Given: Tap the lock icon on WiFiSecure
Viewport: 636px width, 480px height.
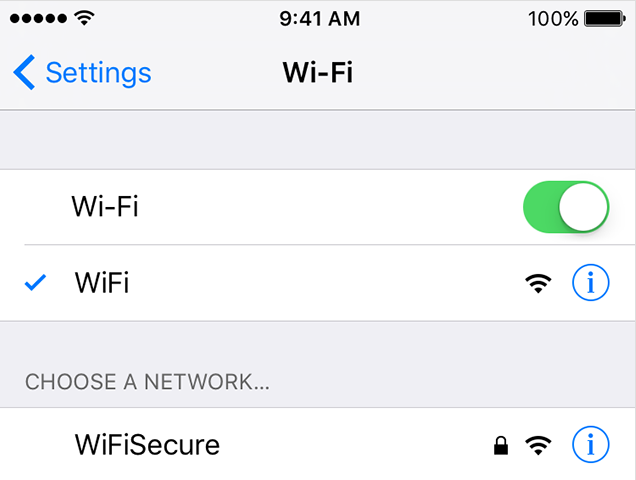Looking at the screenshot, I should click(501, 445).
